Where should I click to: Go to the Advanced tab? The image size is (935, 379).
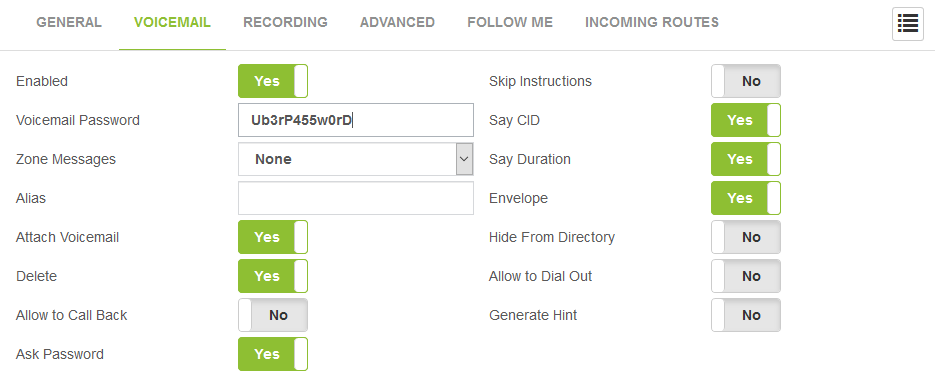(x=397, y=23)
